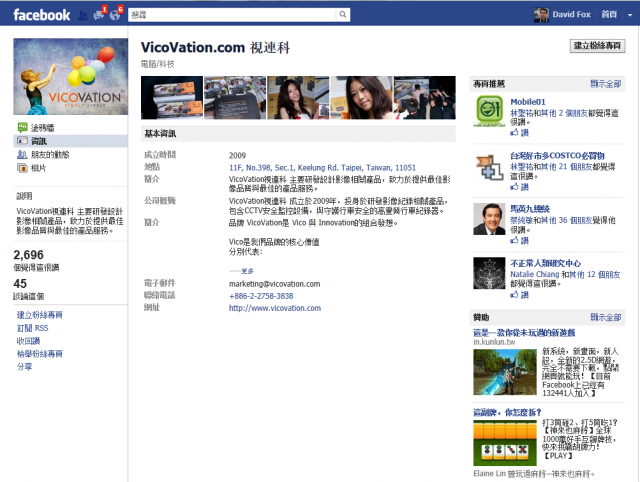Click the search magnifier button

coord(343,15)
